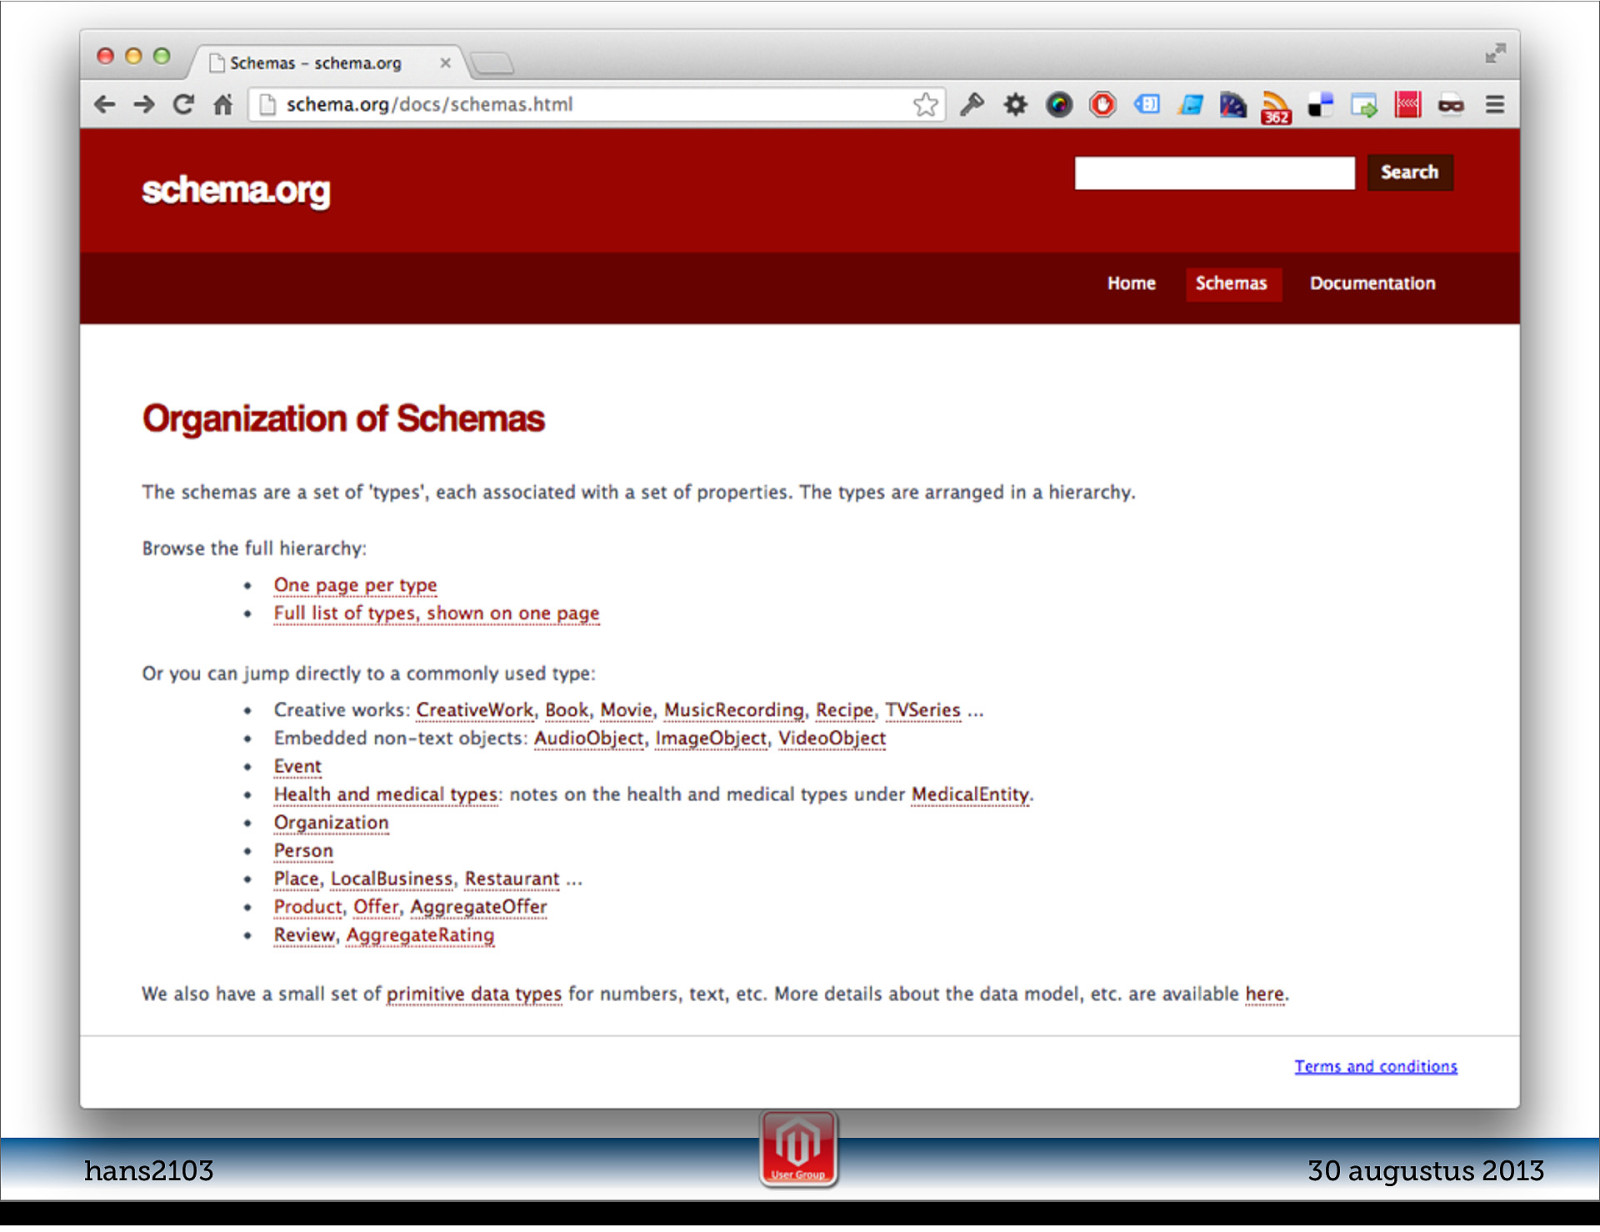This screenshot has width=1600, height=1232.
Task: Open the red ribbon extension icon
Action: pos(1408,105)
